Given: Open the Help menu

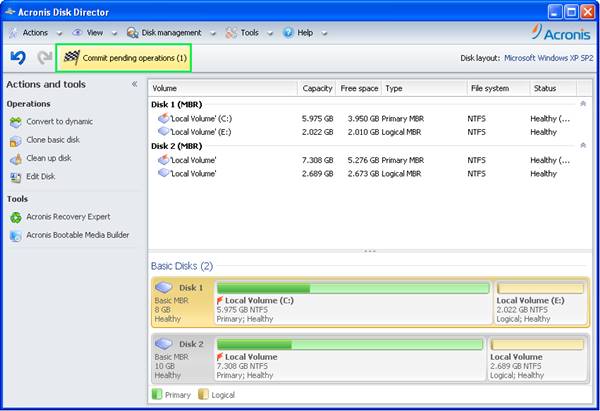Looking at the screenshot, I should click(305, 33).
